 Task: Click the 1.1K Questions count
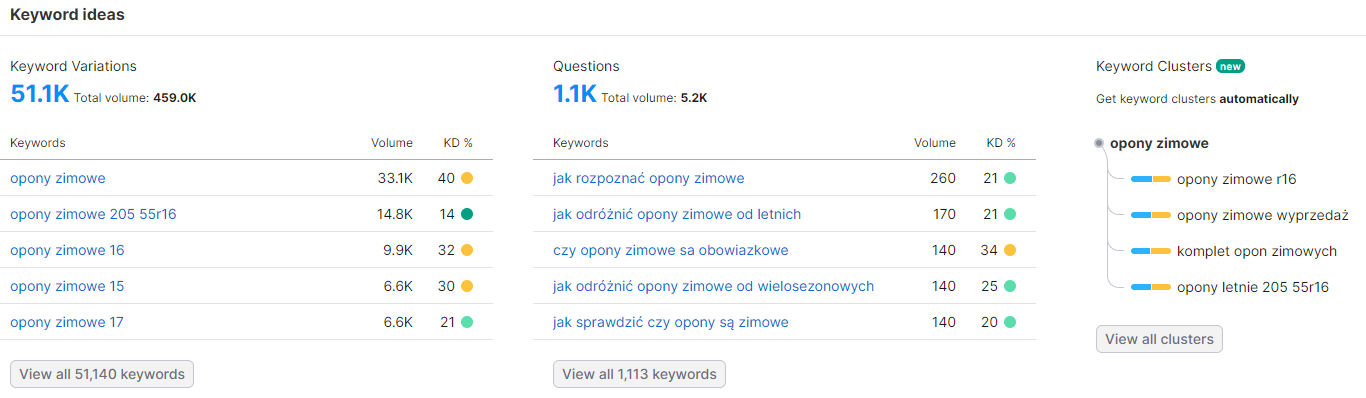coord(574,95)
